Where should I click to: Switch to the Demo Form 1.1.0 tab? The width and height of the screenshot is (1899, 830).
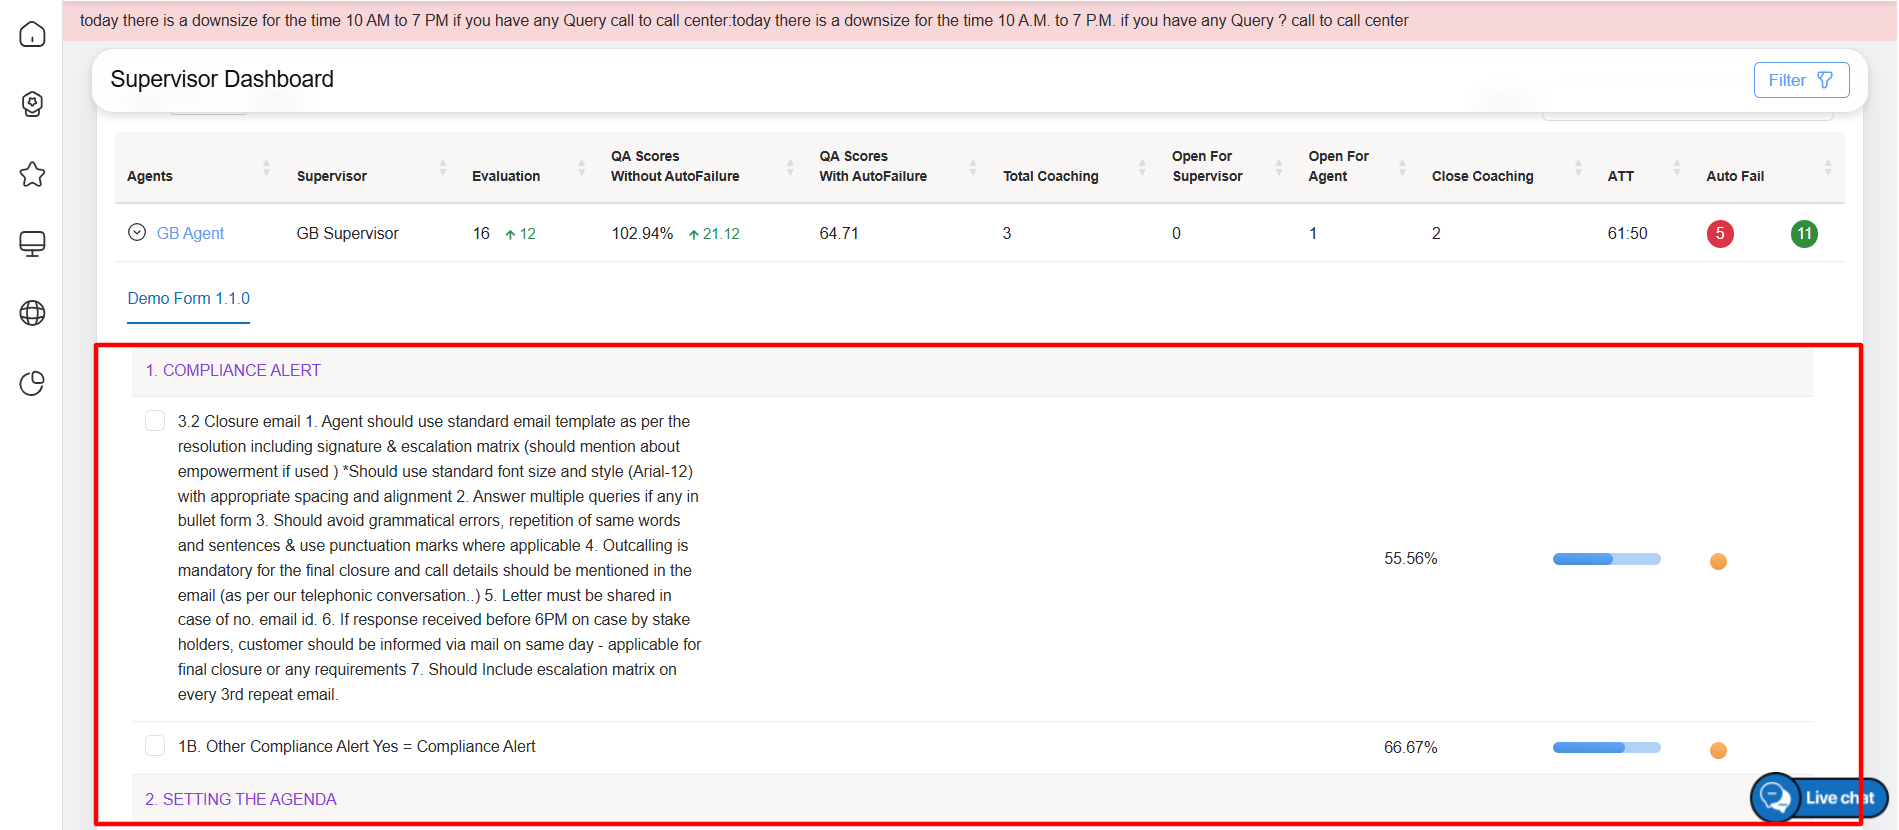tap(188, 298)
